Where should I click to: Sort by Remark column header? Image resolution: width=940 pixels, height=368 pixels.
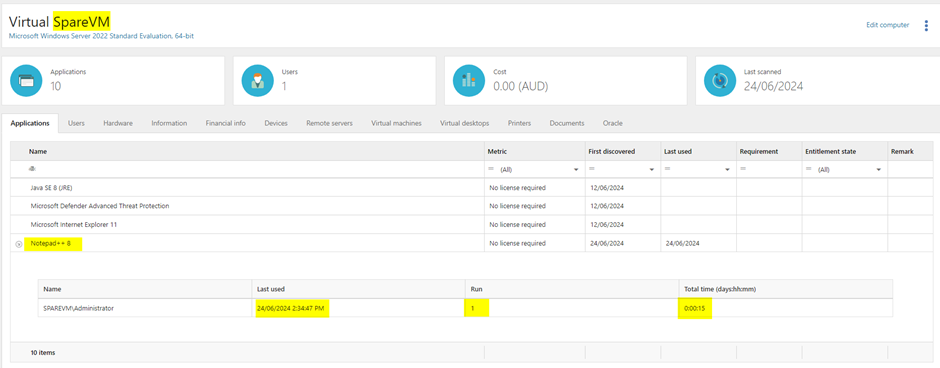[902, 152]
